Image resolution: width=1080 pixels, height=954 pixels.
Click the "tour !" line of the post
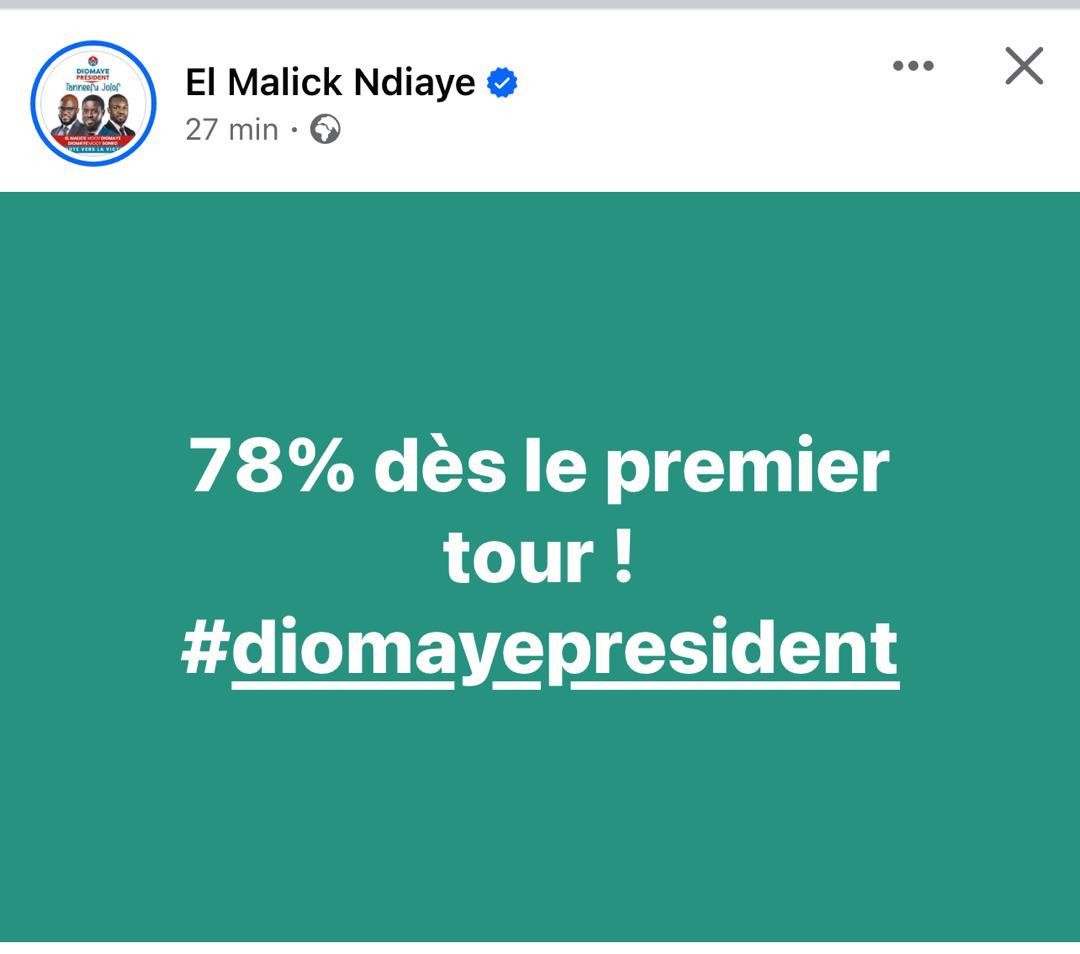(x=538, y=556)
